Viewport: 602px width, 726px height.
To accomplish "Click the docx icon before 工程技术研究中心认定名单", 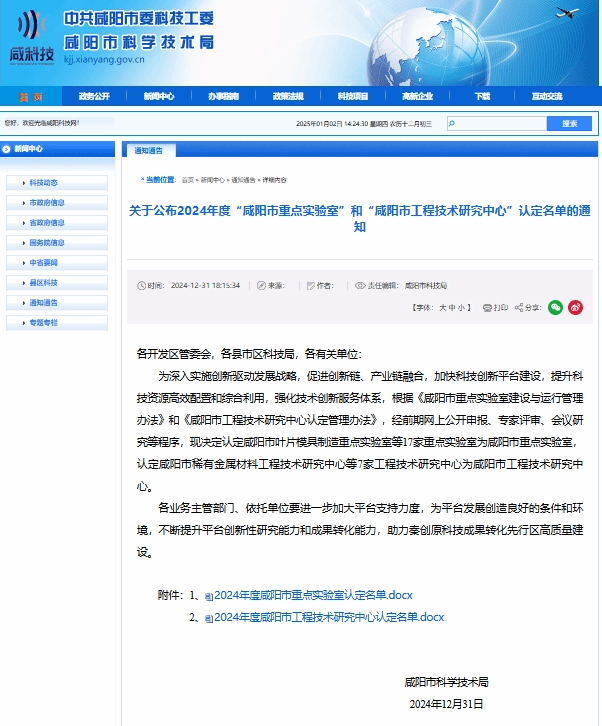I will (209, 618).
